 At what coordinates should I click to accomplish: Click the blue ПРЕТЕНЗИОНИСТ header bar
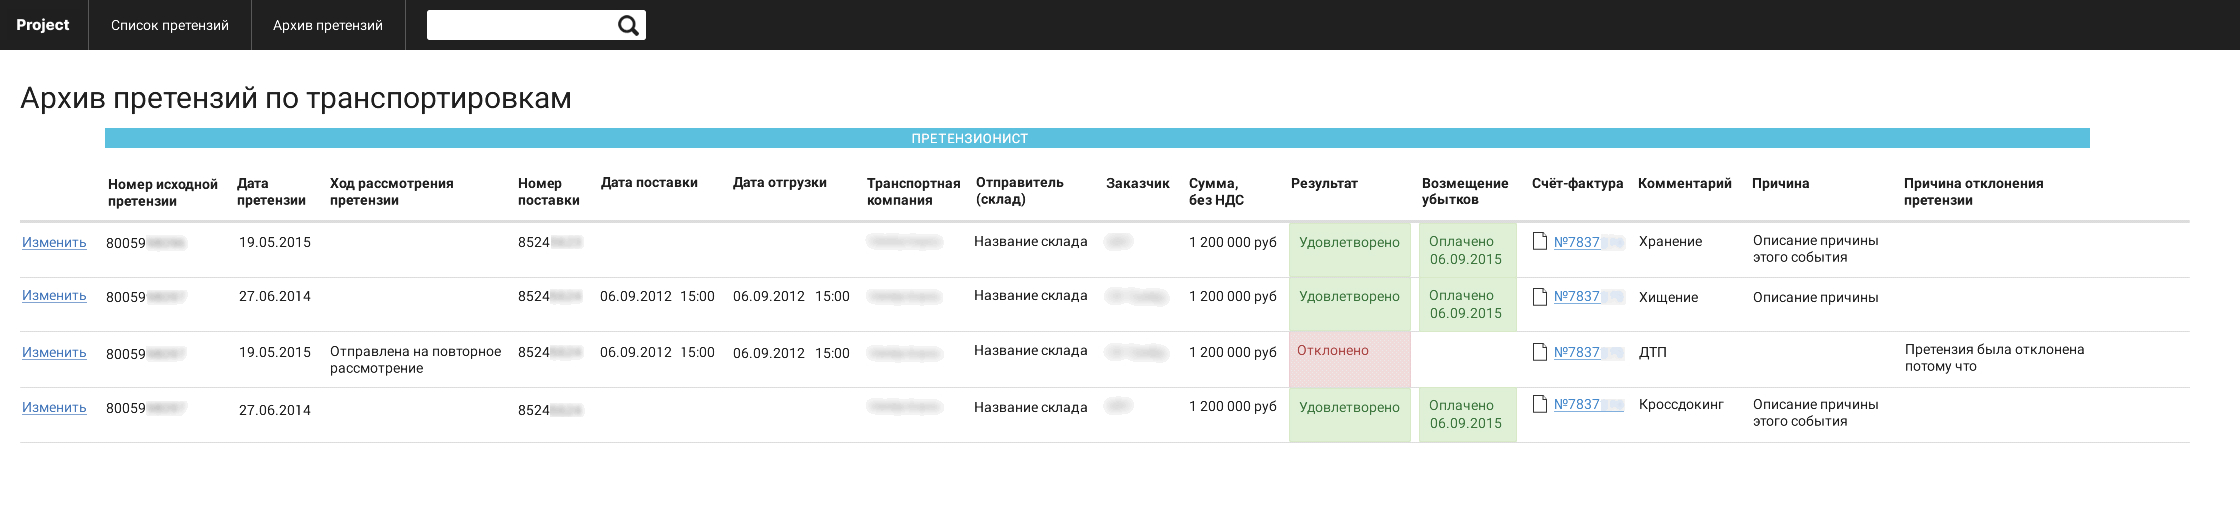[1097, 138]
